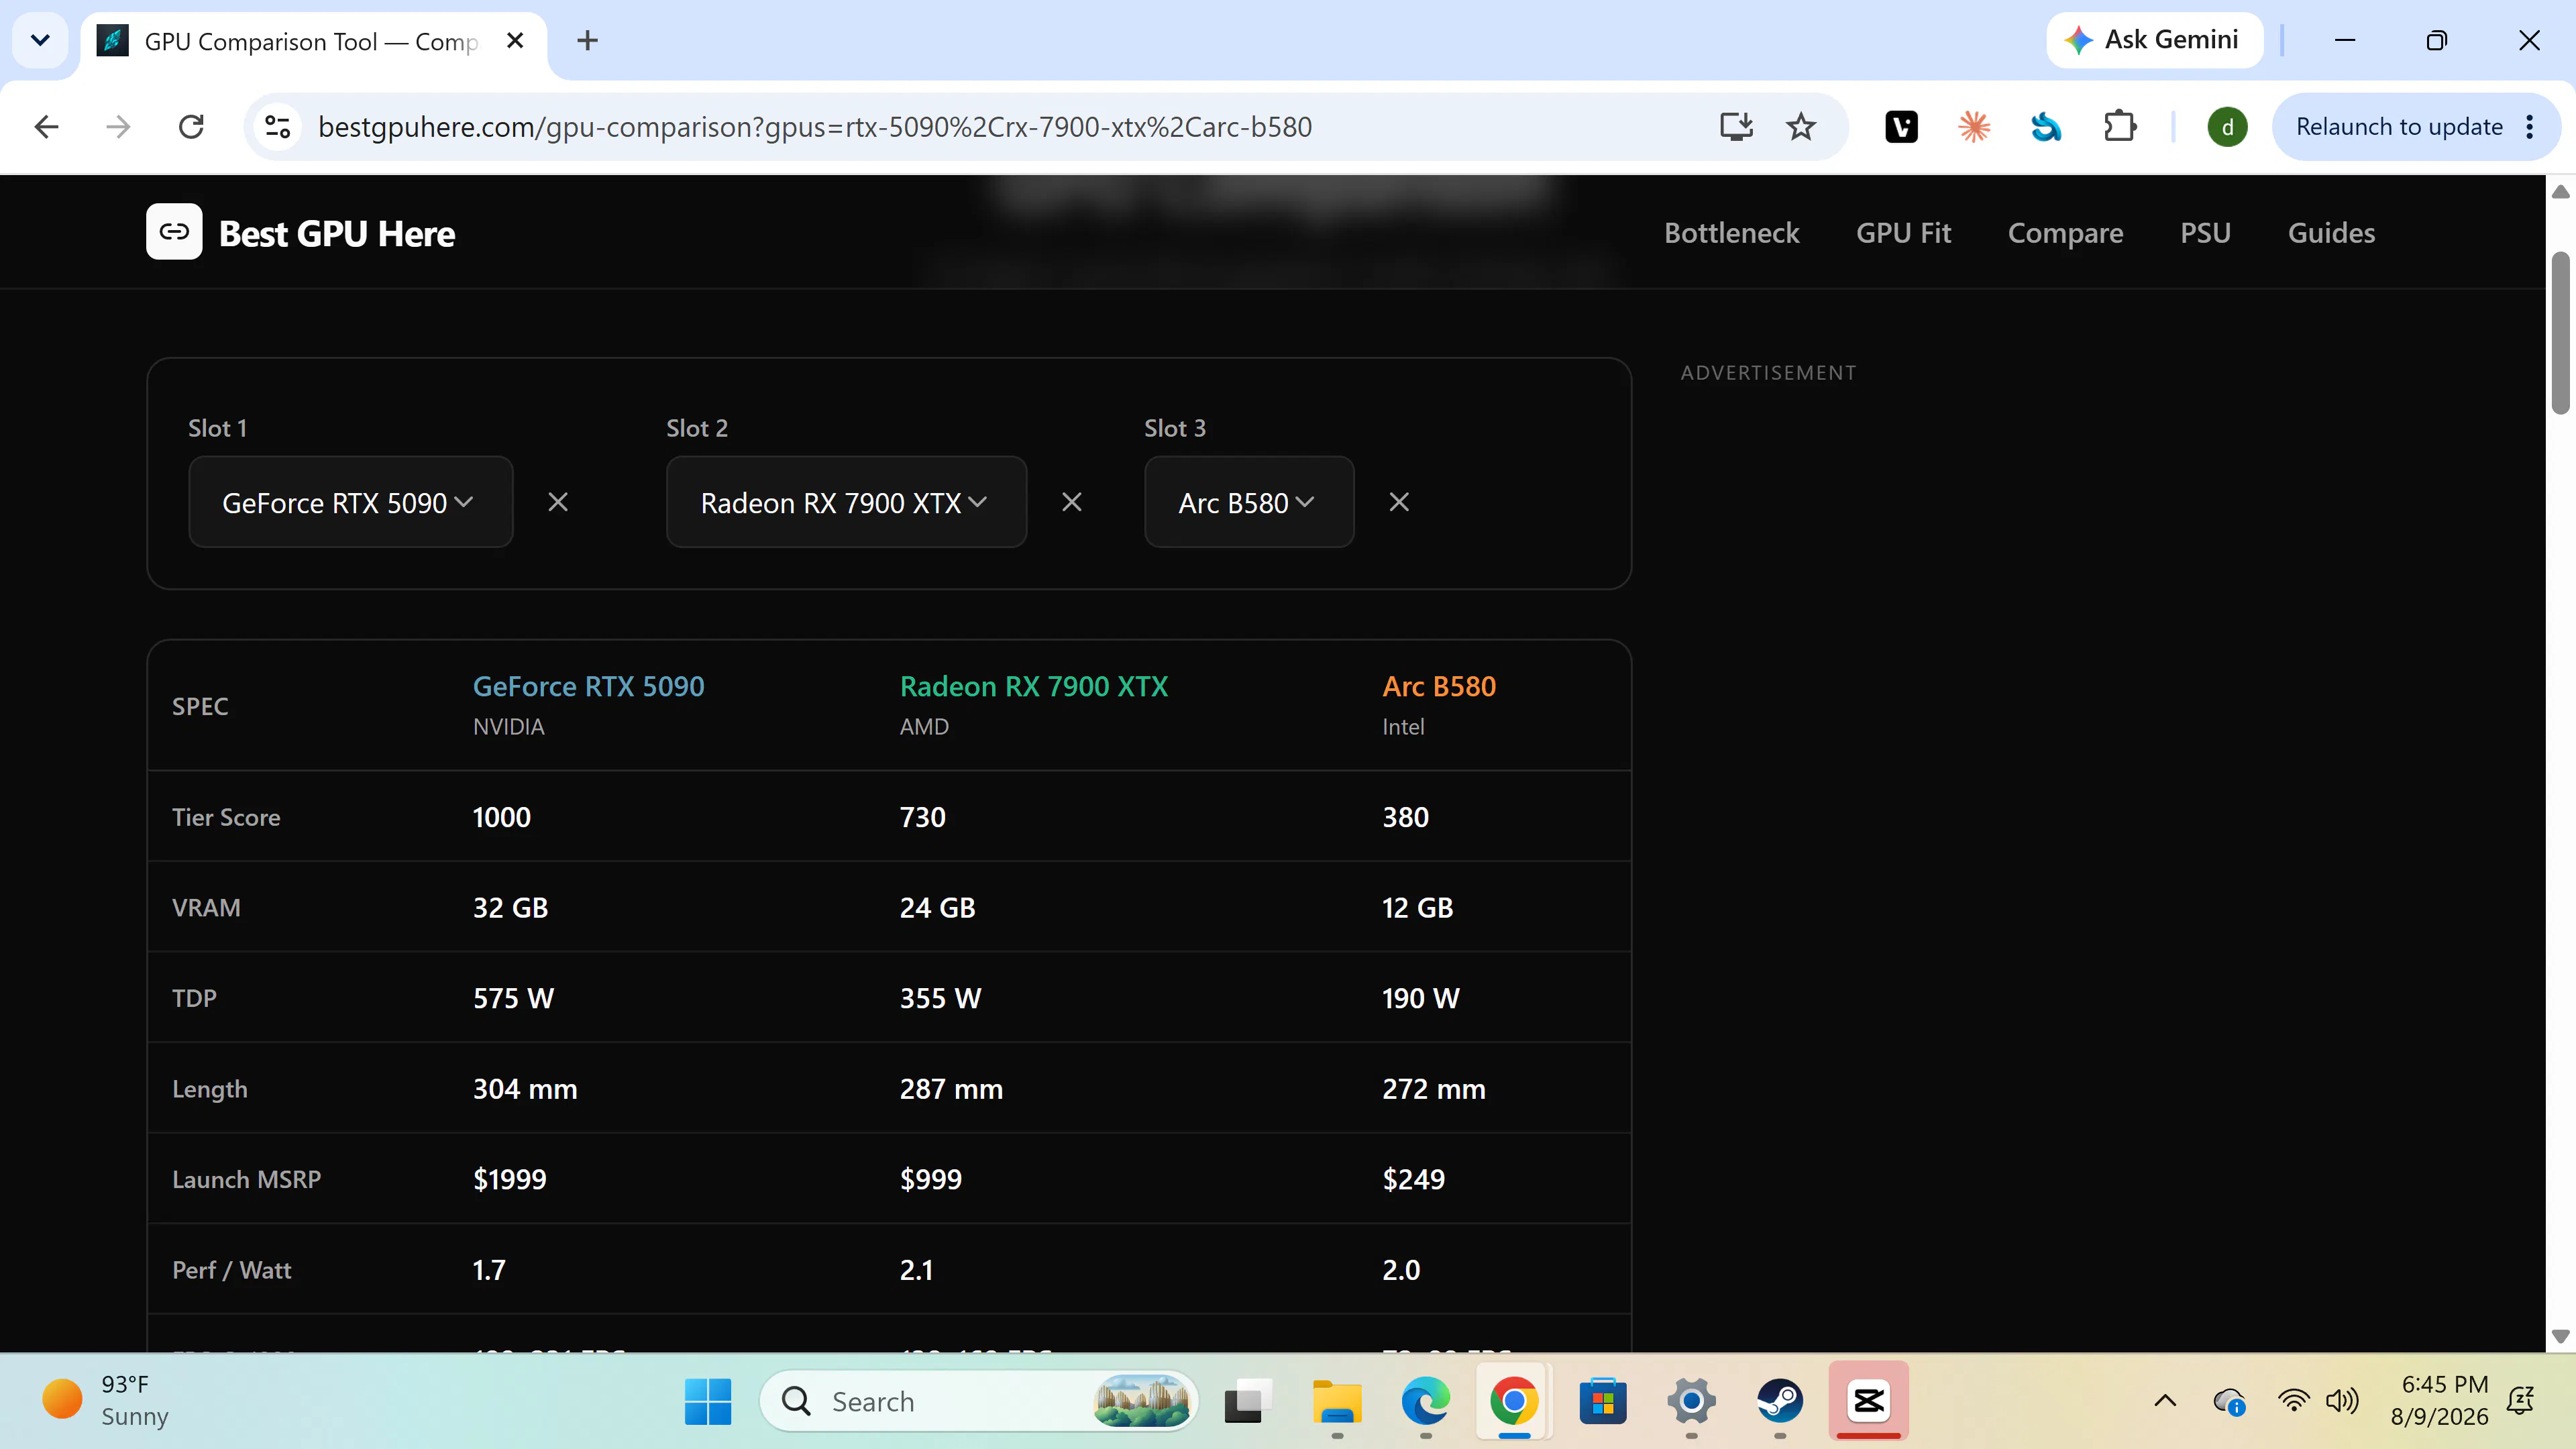Open the blue swirl extension icon

[x=2046, y=127]
